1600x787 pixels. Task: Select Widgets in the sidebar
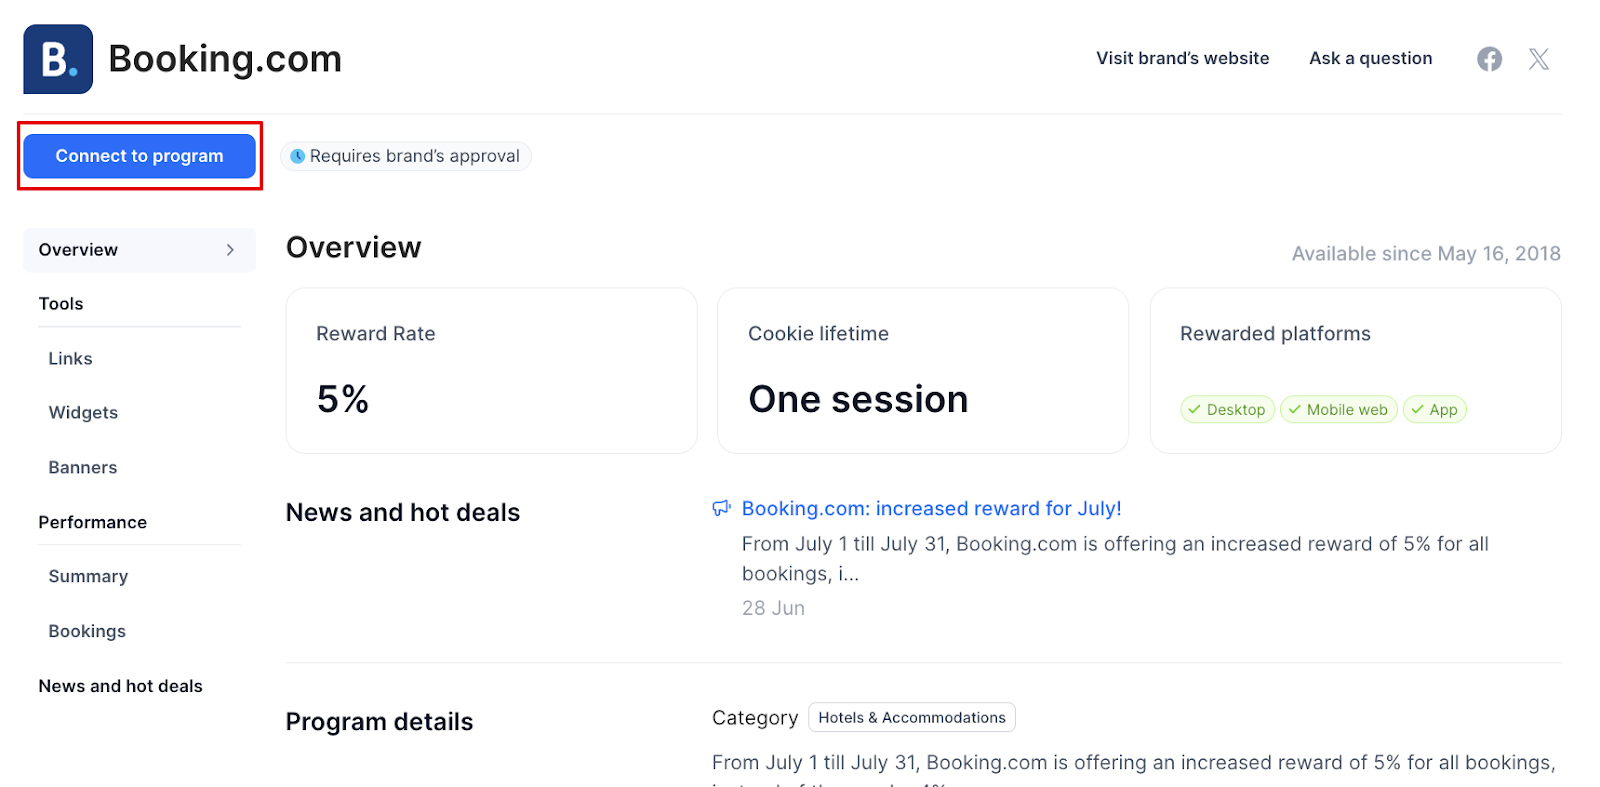pyautogui.click(x=83, y=412)
